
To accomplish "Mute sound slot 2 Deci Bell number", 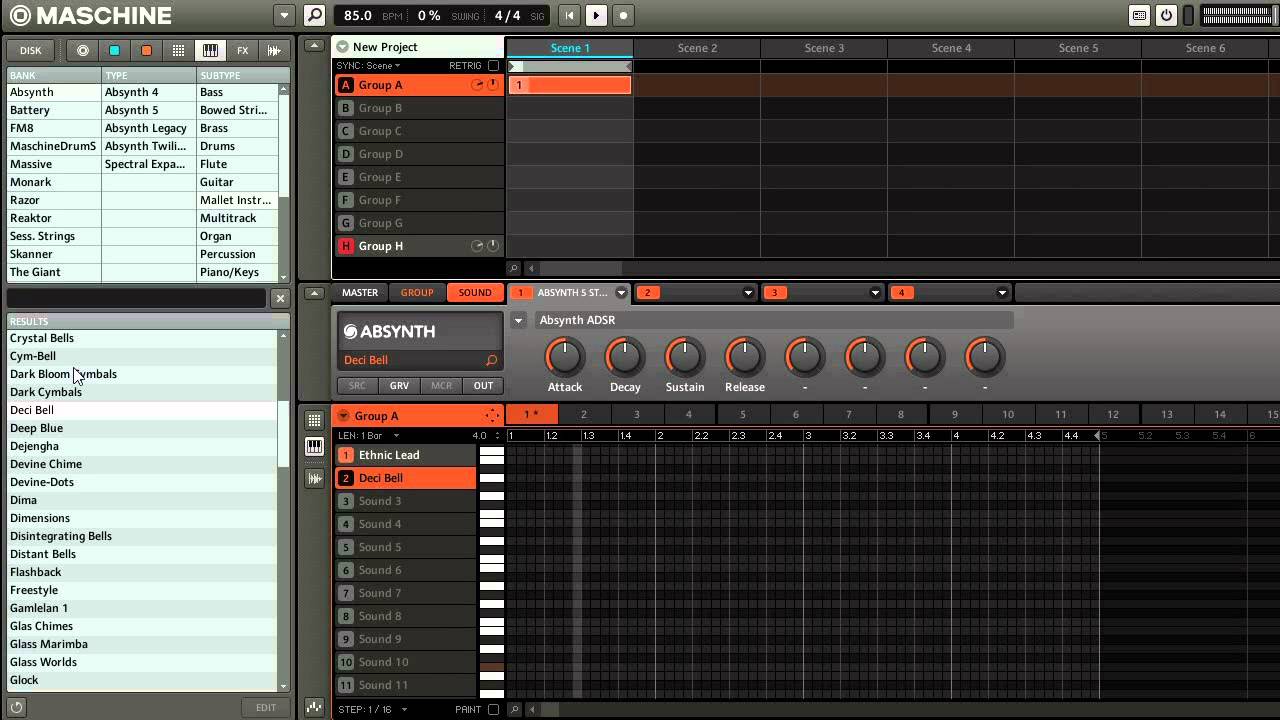I will click(x=346, y=478).
